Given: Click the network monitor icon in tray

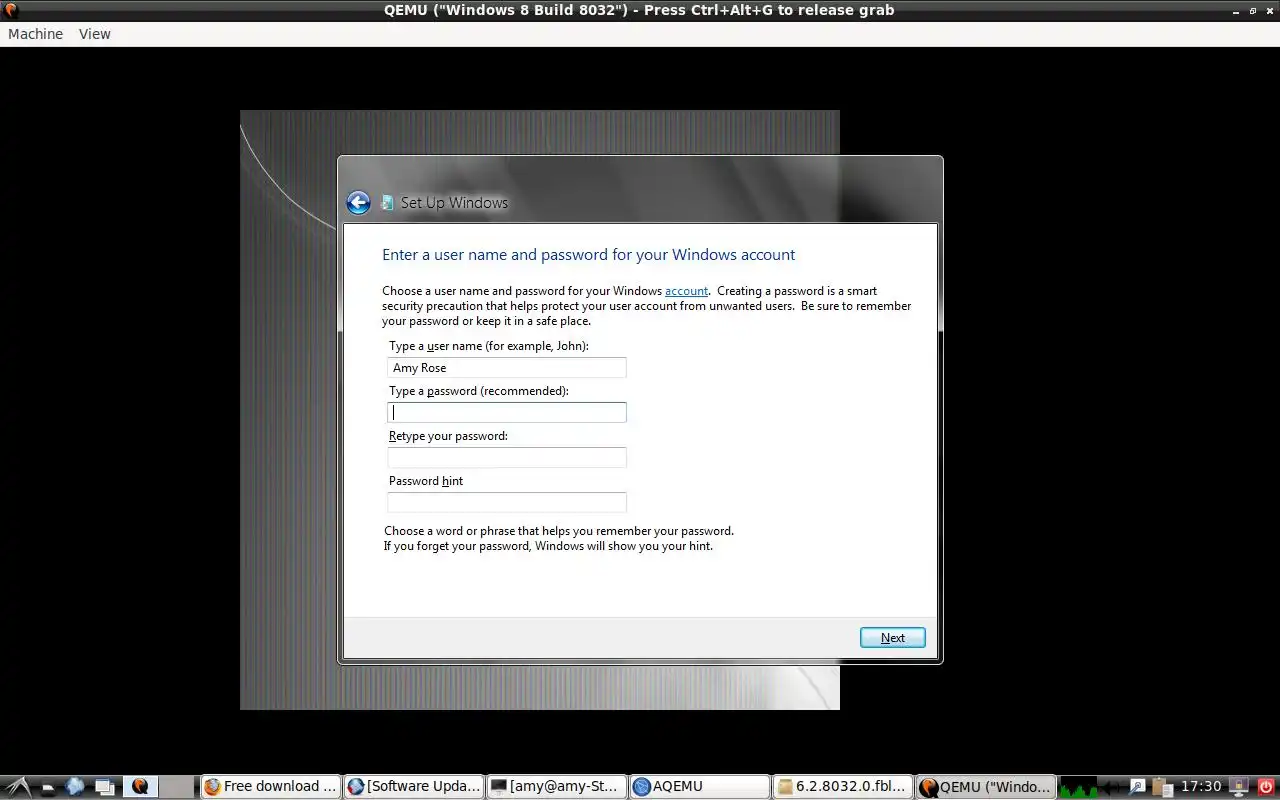Looking at the screenshot, I should (x=1239, y=787).
